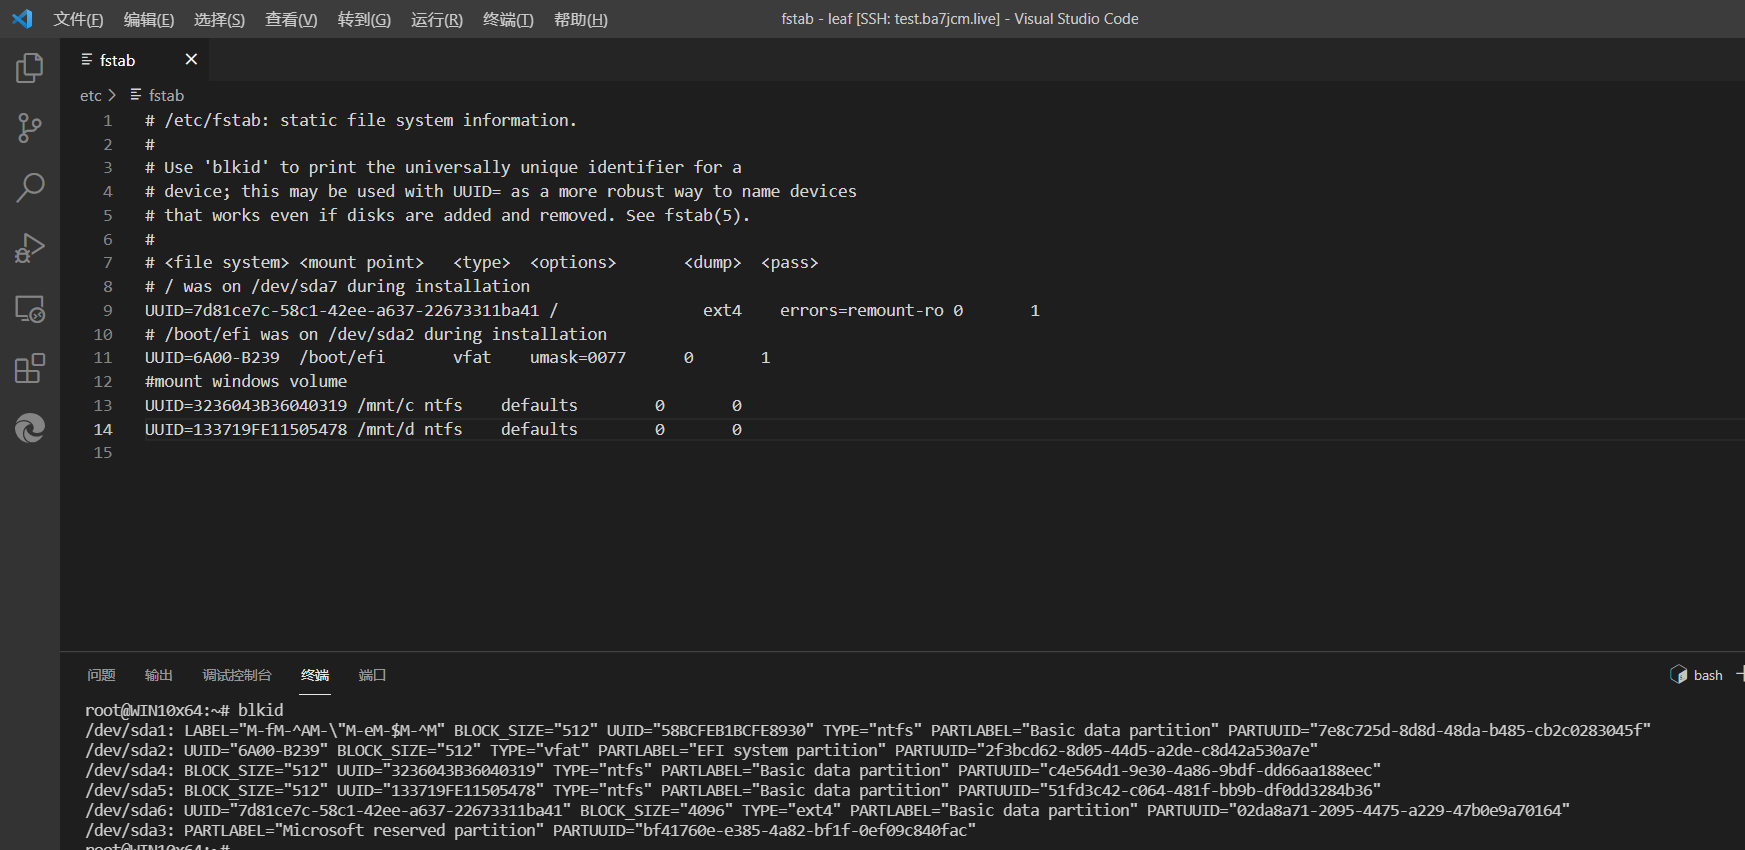This screenshot has width=1745, height=850.
Task: Open the Edge browser tools icon
Action: pos(30,428)
